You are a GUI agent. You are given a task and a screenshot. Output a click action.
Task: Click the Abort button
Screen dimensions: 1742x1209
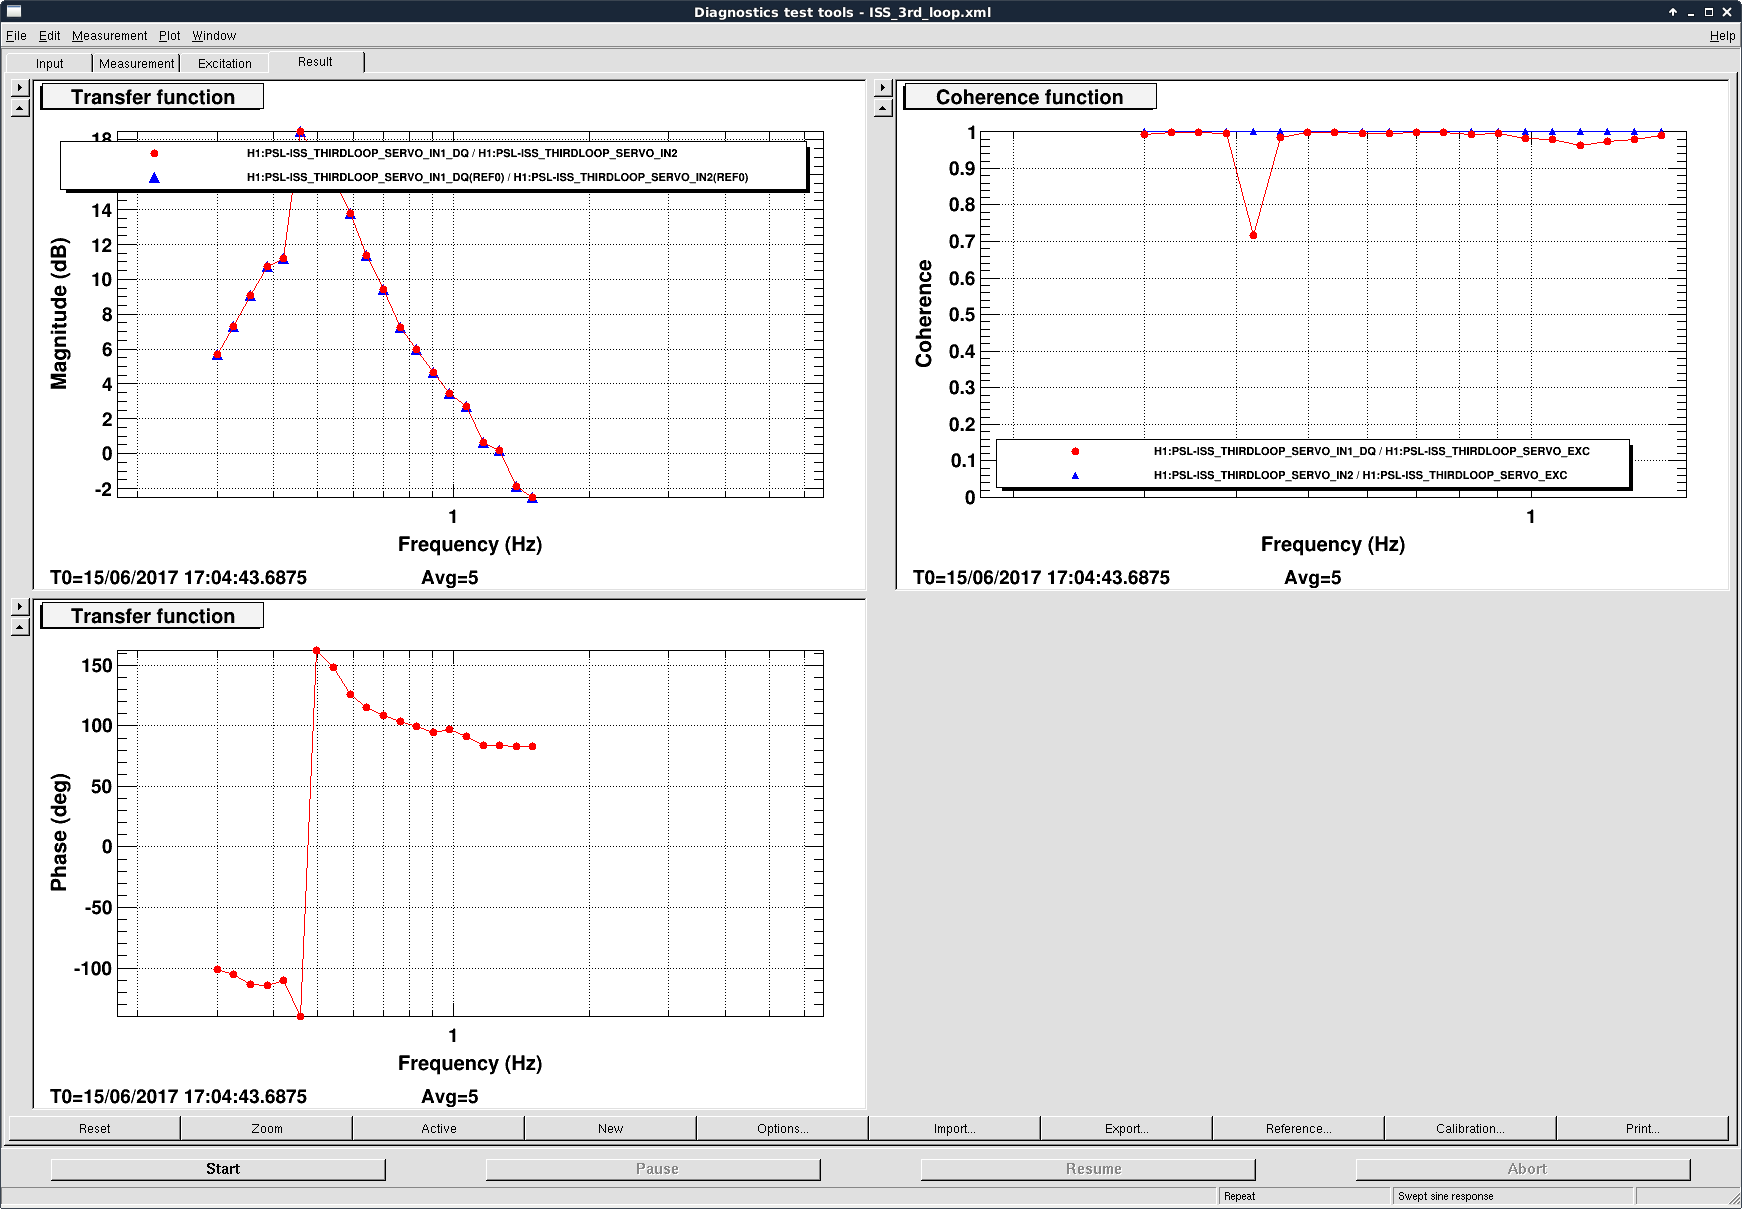[x=1523, y=1169]
